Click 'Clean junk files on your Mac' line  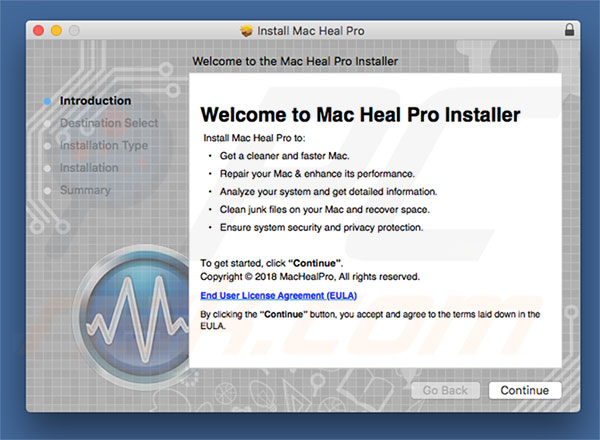pyautogui.click(x=324, y=209)
